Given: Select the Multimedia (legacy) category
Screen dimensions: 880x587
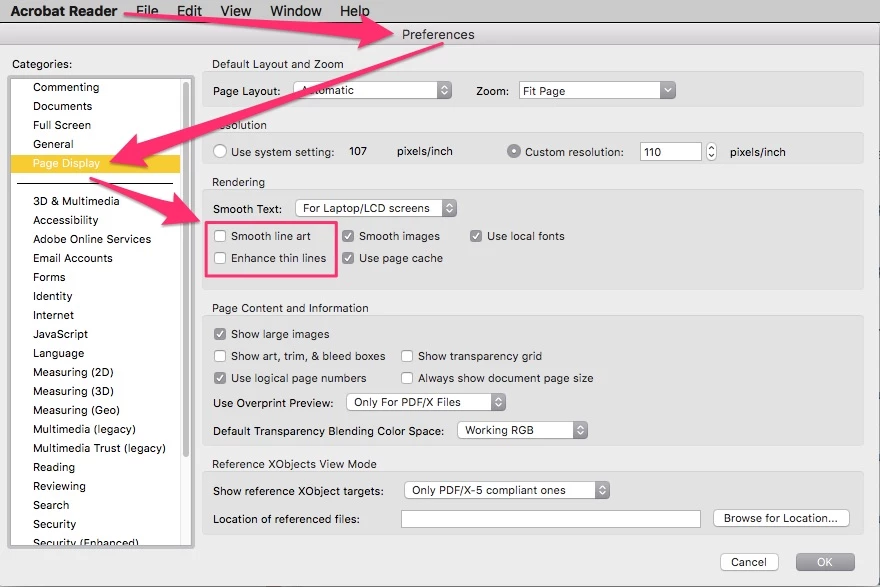Looking at the screenshot, I should tap(85, 429).
